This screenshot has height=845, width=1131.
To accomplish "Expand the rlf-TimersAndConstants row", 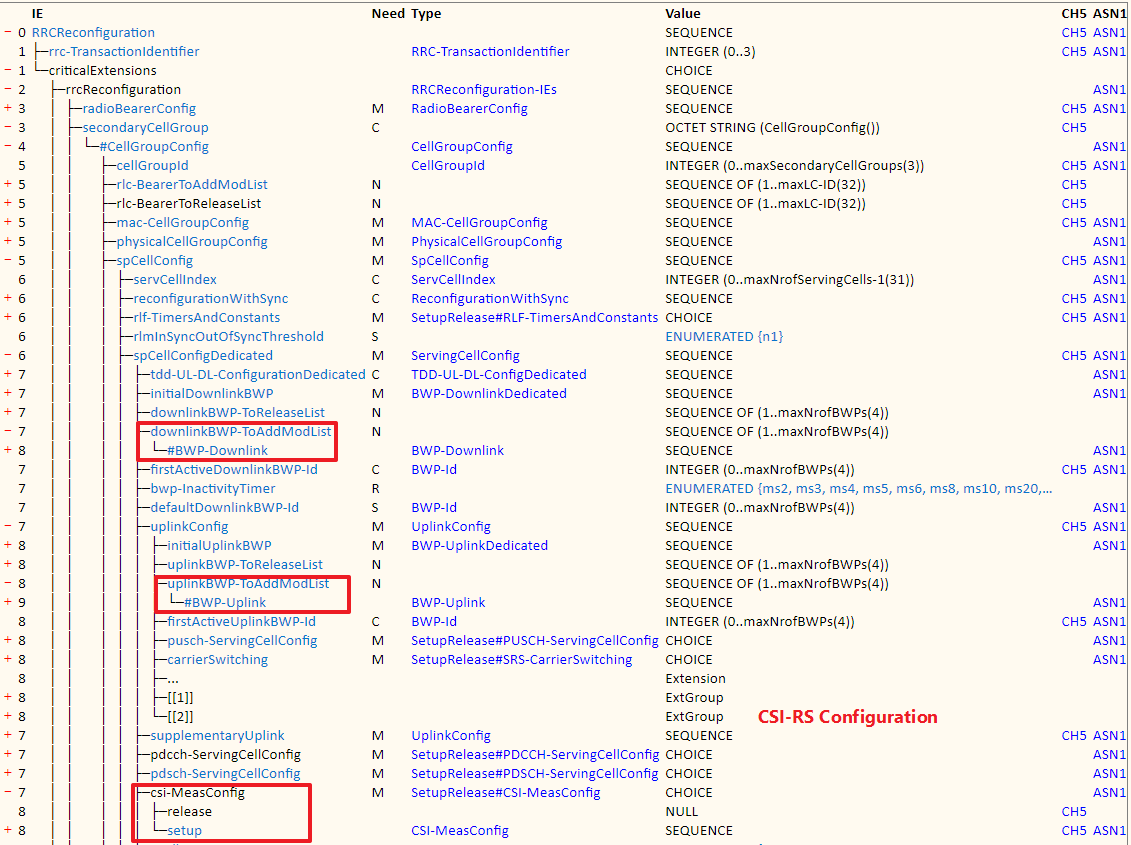I will click(x=8, y=318).
